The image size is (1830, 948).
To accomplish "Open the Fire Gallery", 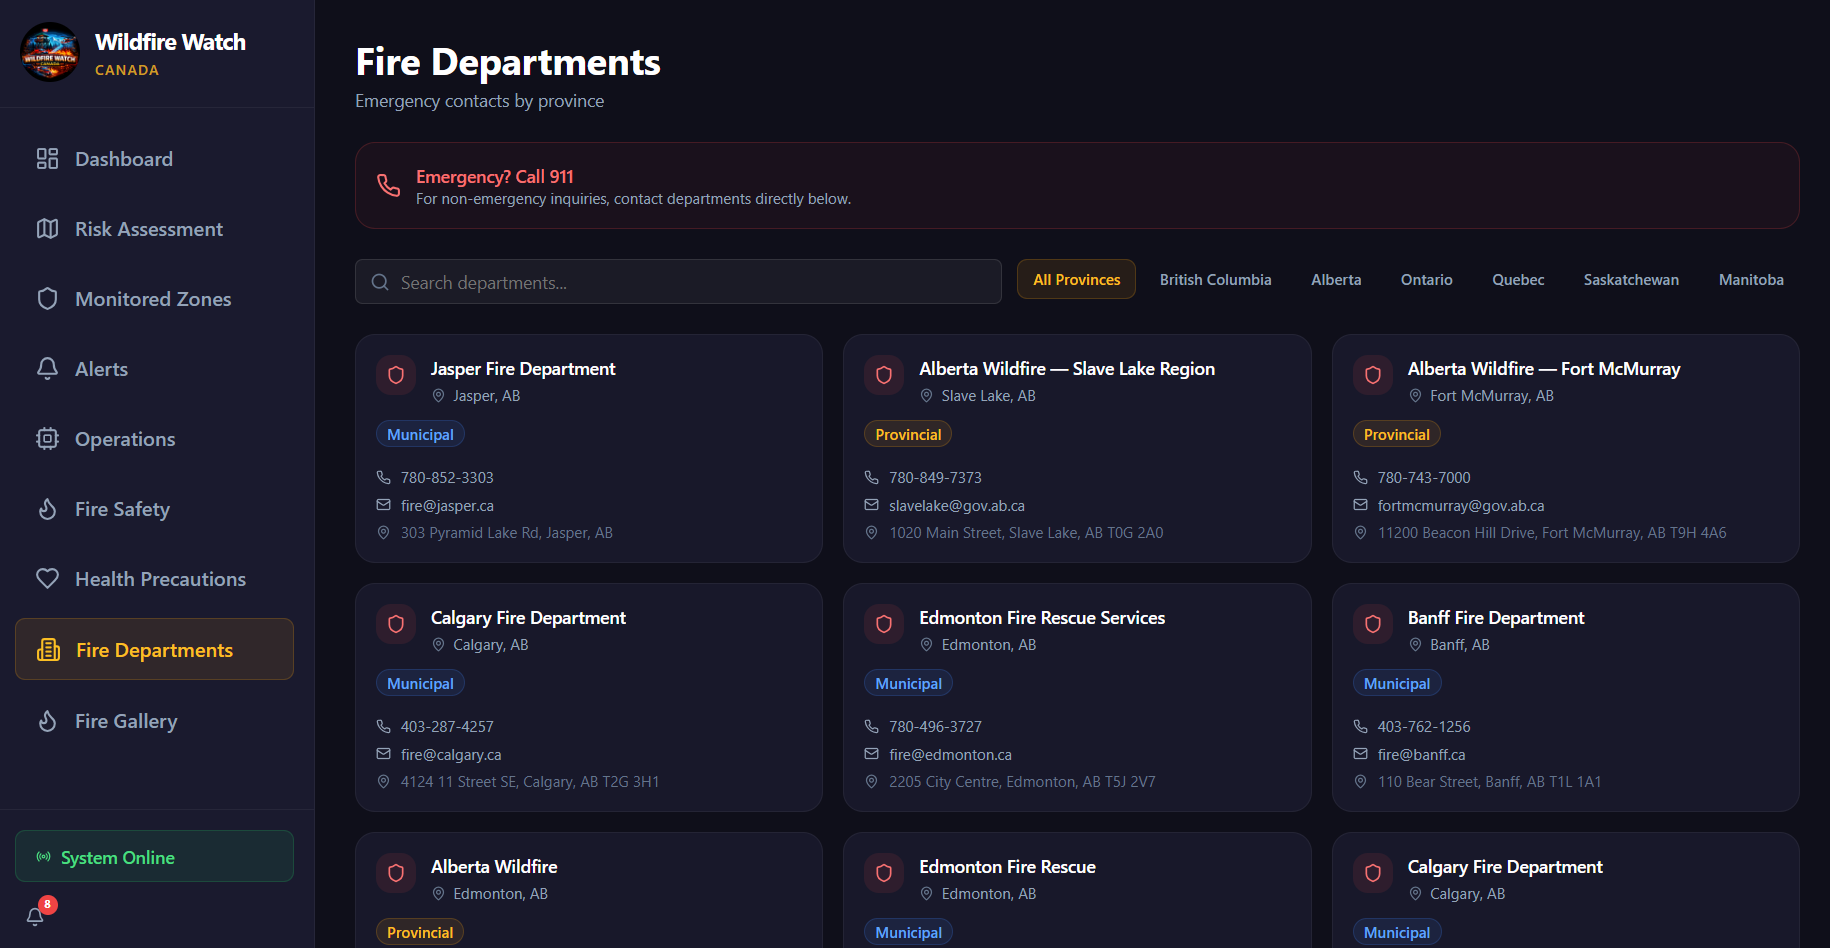I will coord(155,721).
